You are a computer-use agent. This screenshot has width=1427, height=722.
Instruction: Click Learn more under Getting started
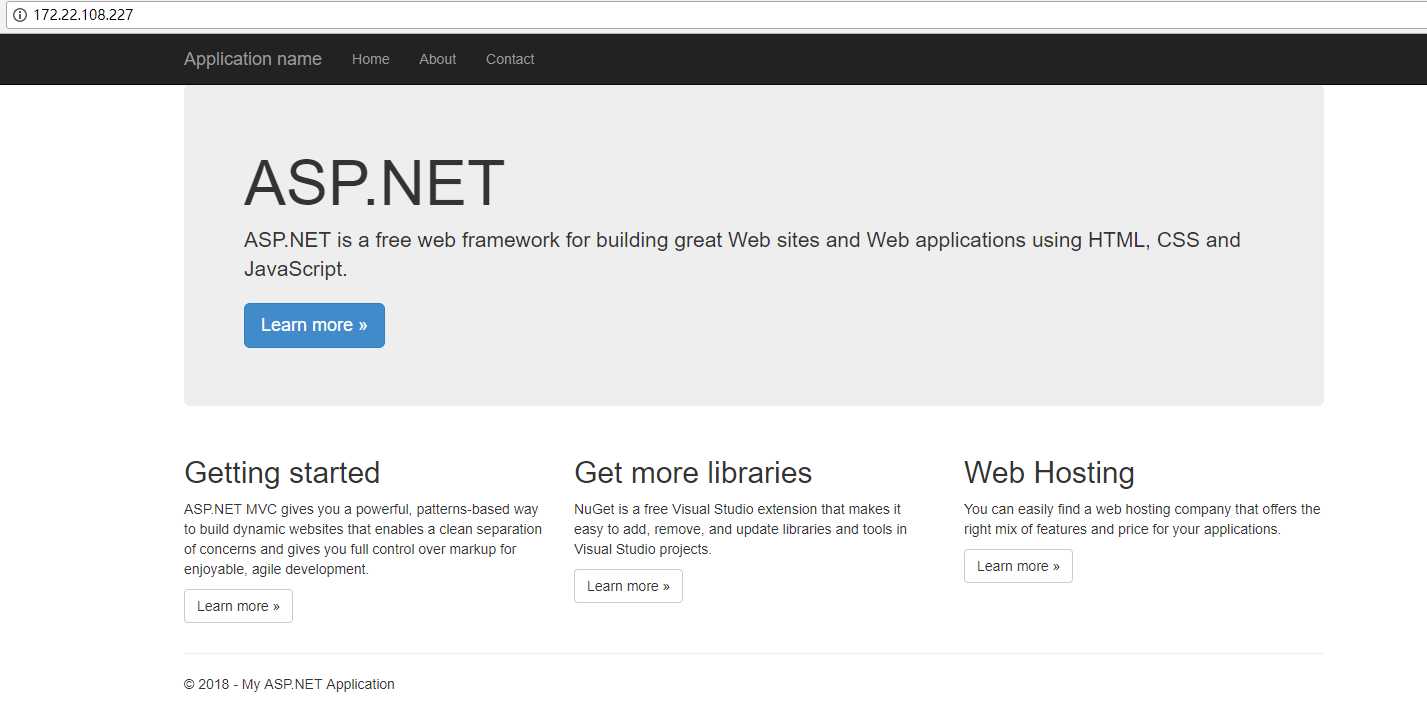pyautogui.click(x=238, y=606)
